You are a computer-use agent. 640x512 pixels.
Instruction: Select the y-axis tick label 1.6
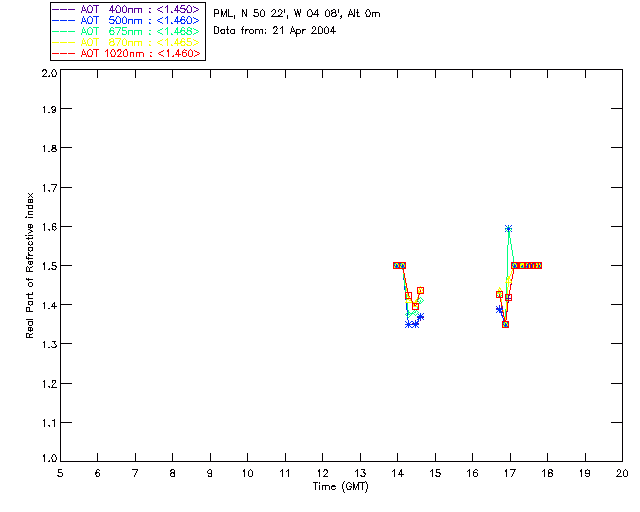pyautogui.click(x=49, y=227)
